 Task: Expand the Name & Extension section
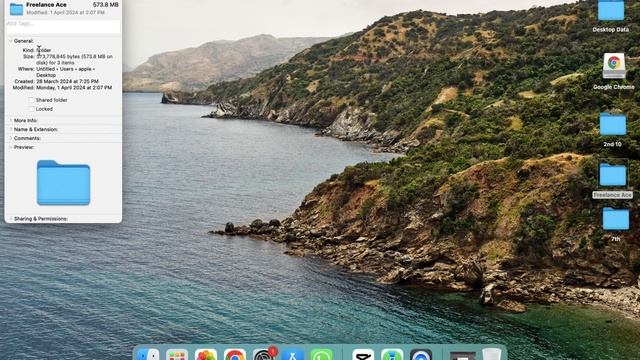click(x=11, y=129)
